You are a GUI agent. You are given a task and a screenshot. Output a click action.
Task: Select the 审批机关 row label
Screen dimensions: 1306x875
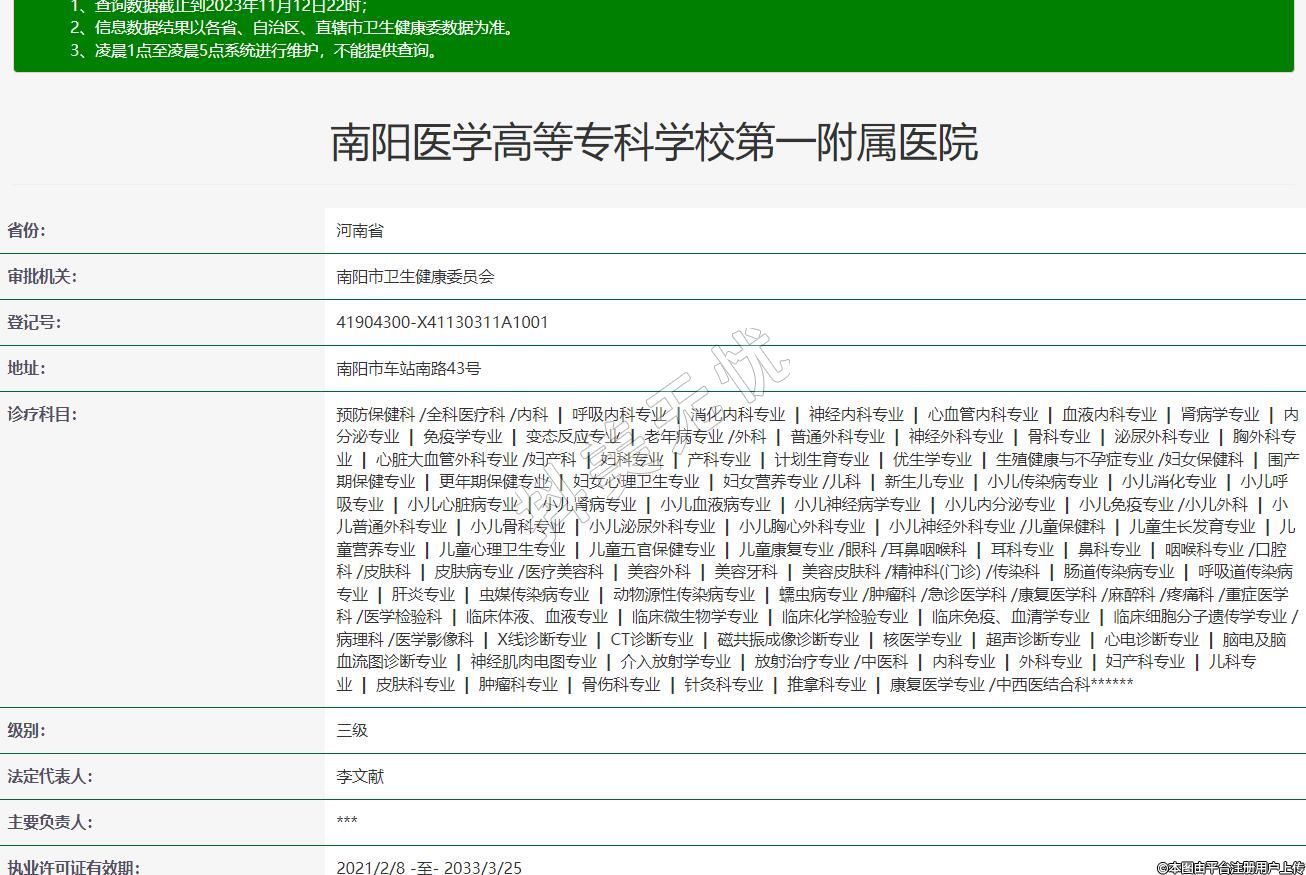tap(42, 276)
